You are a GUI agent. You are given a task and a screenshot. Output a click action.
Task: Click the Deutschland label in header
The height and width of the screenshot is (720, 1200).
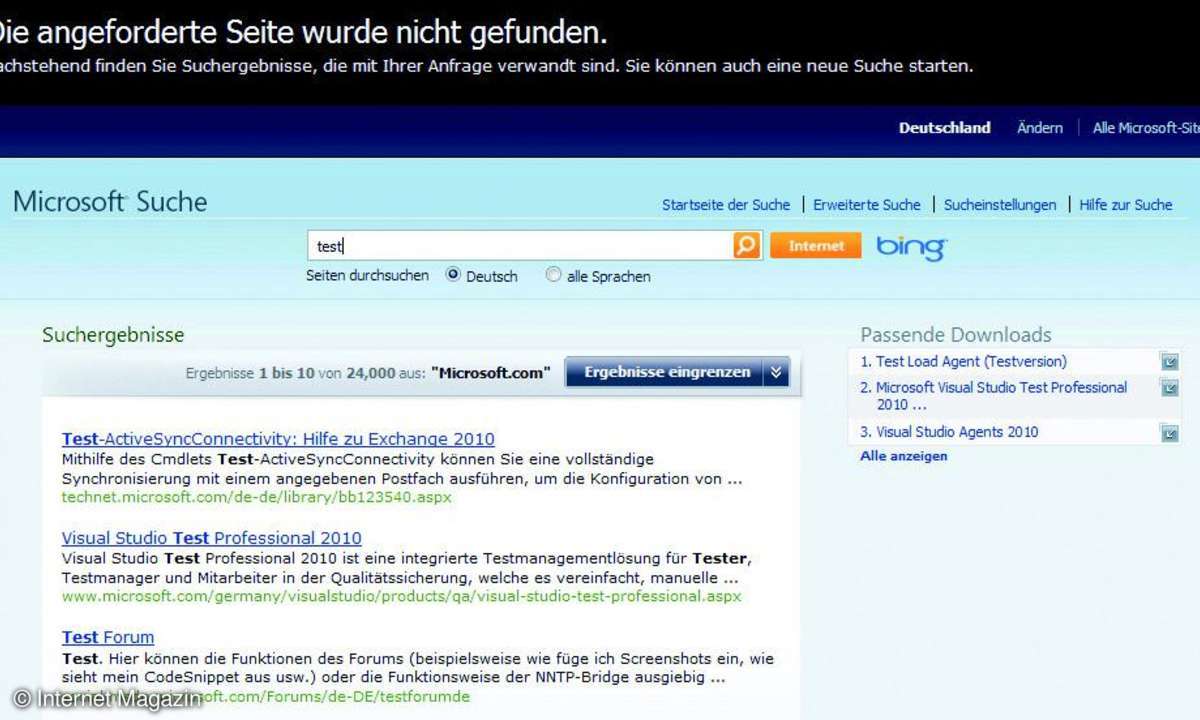tap(944, 128)
